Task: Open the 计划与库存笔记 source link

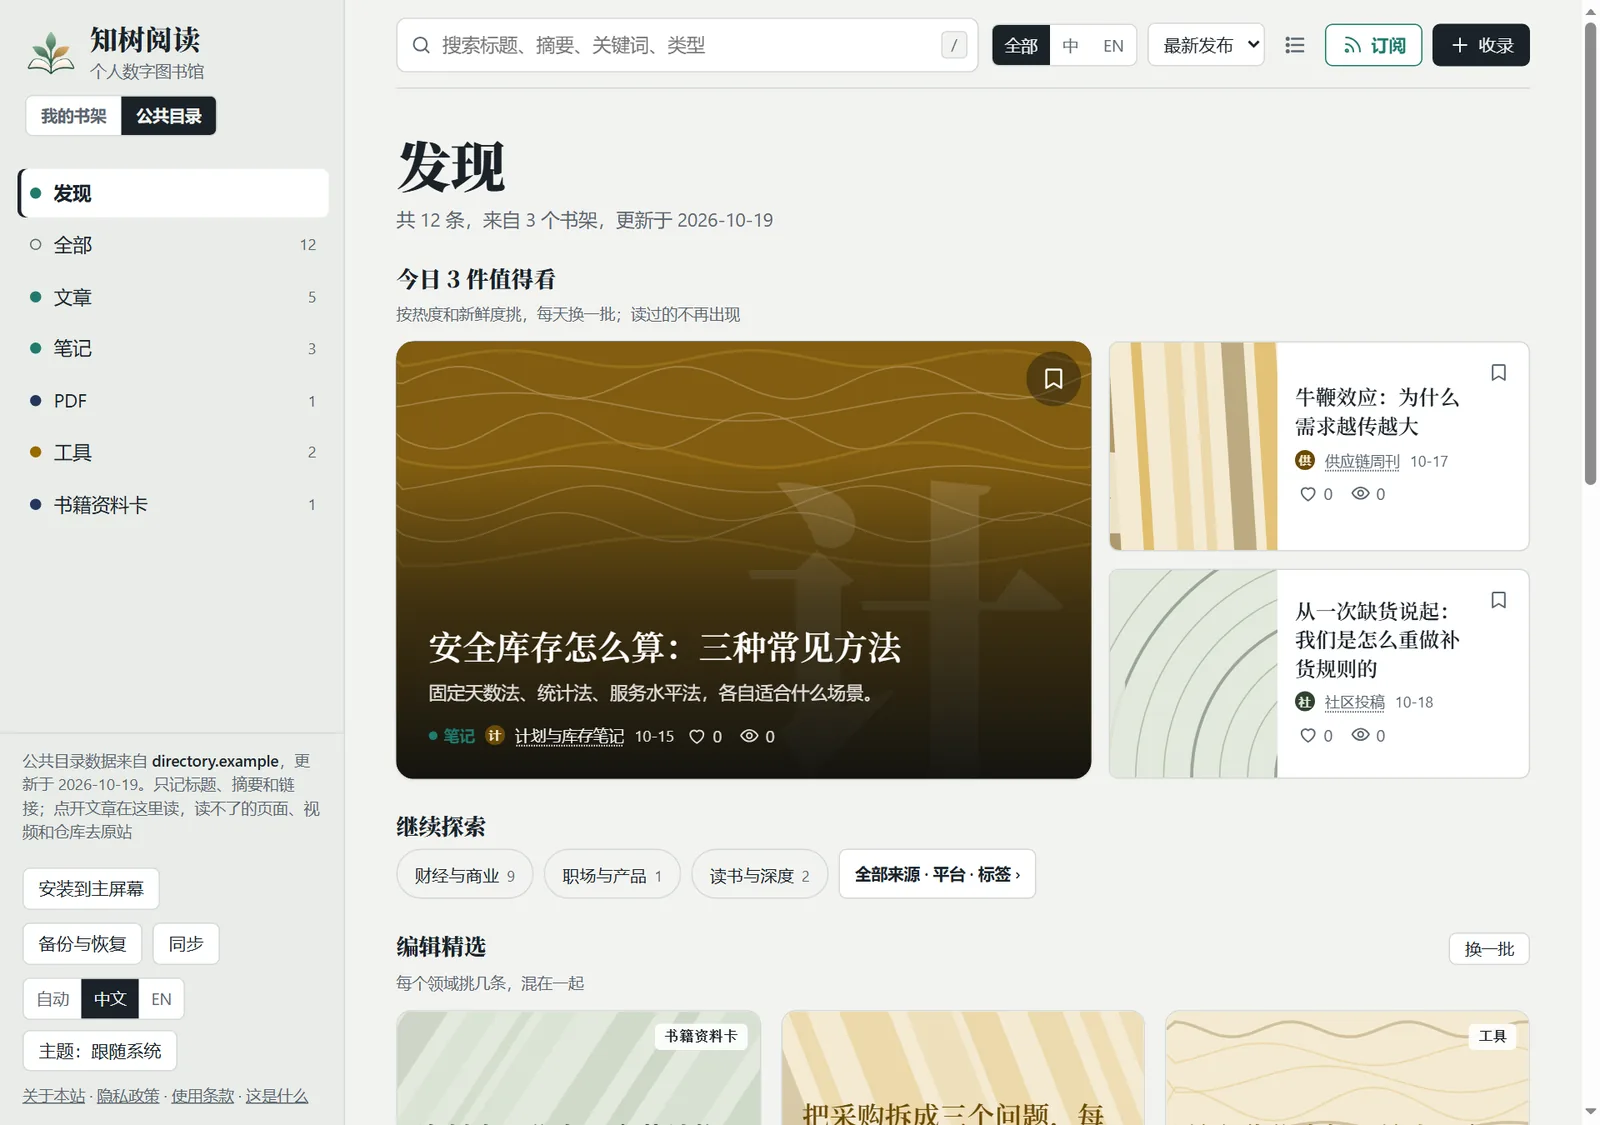Action: [x=569, y=736]
